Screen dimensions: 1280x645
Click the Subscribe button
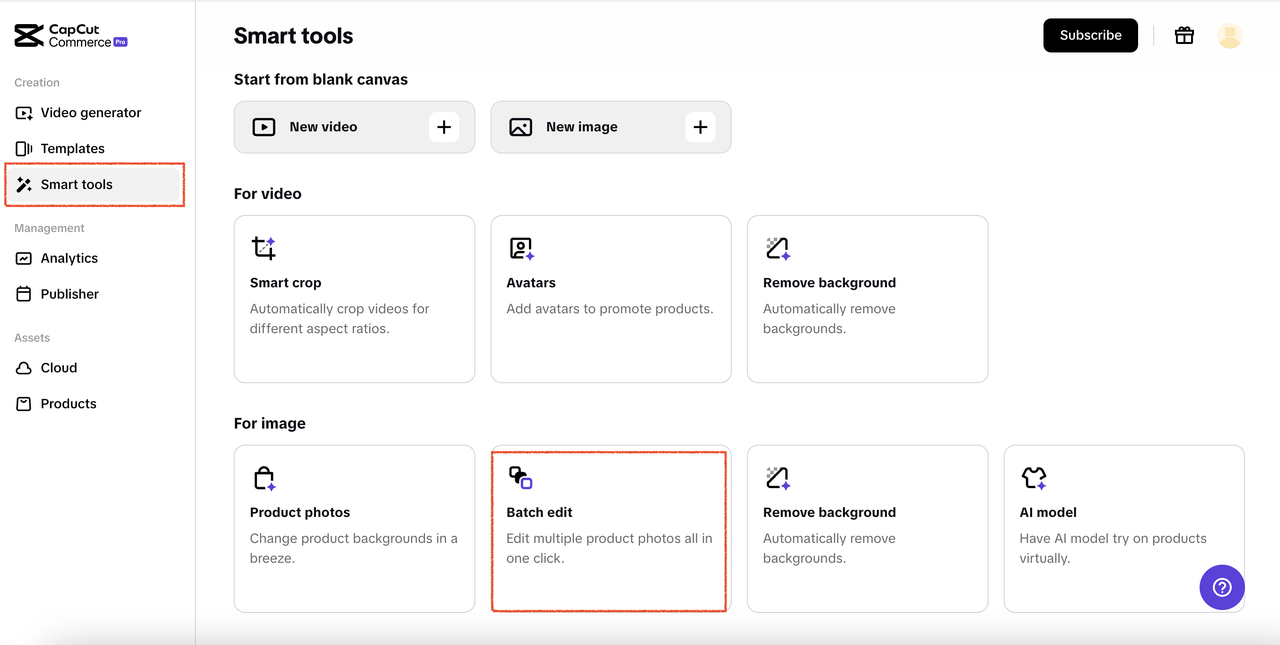pyautogui.click(x=1090, y=35)
